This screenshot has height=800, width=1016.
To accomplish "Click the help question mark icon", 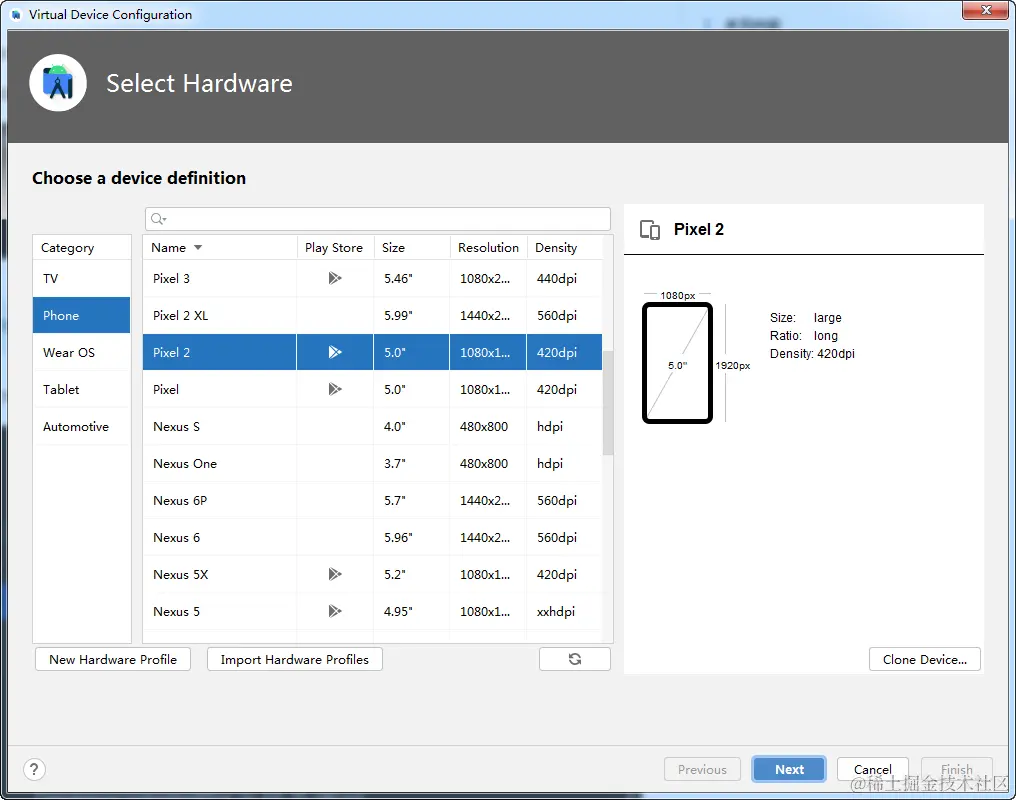I will tap(34, 770).
